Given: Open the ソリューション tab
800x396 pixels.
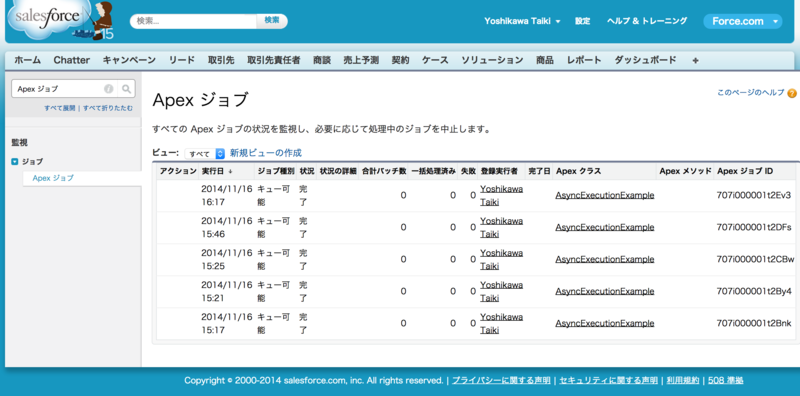Looking at the screenshot, I should (x=492, y=60).
